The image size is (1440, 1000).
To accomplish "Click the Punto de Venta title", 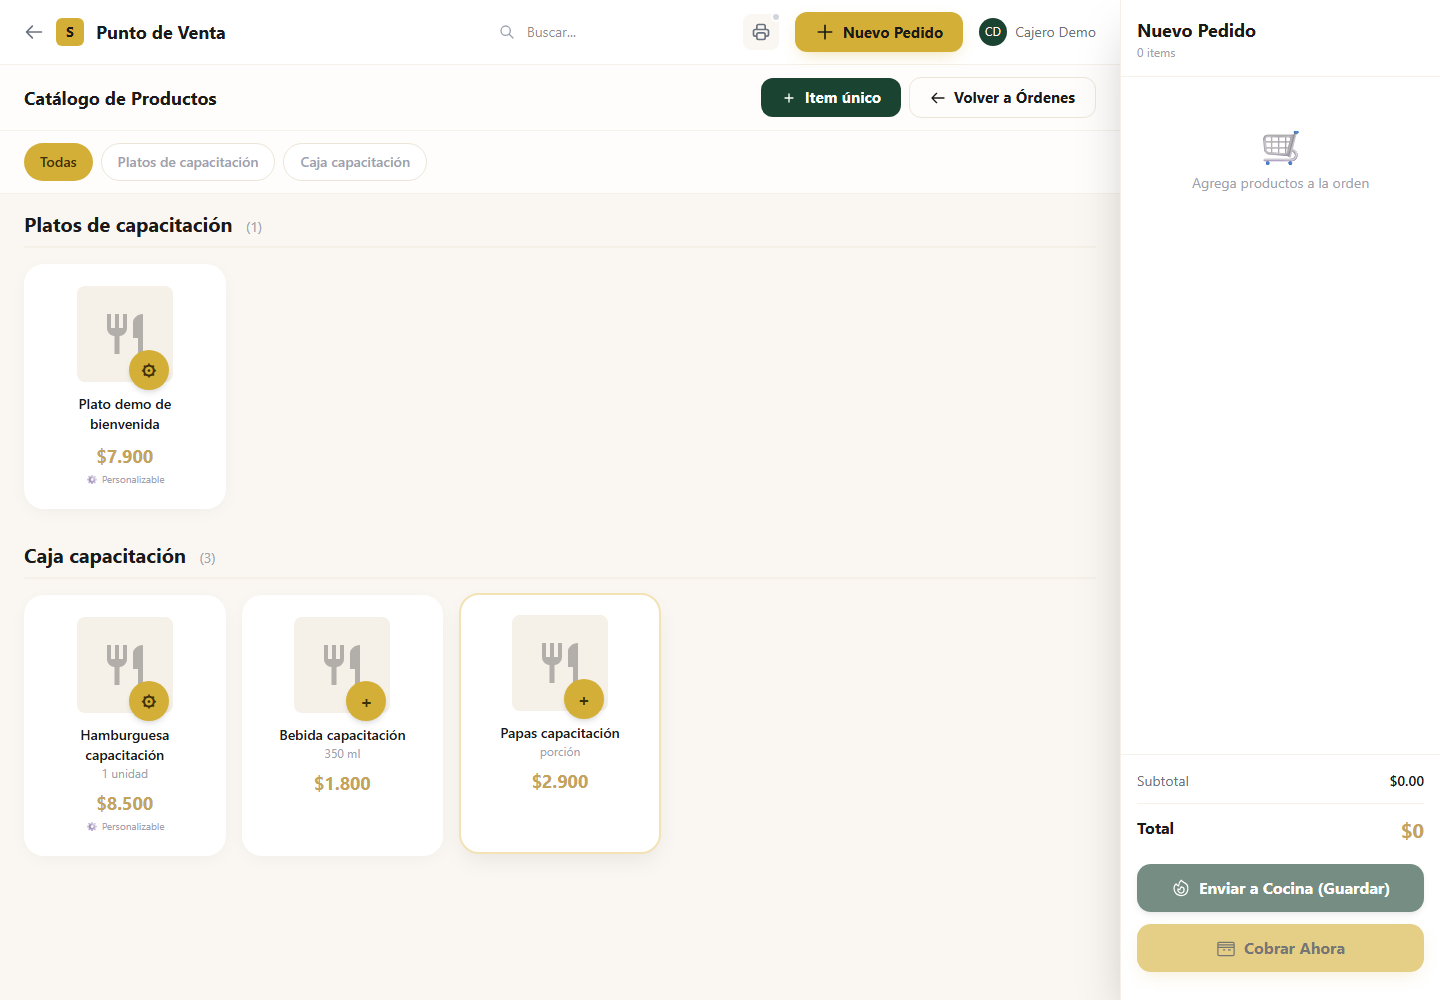I will [x=161, y=33].
